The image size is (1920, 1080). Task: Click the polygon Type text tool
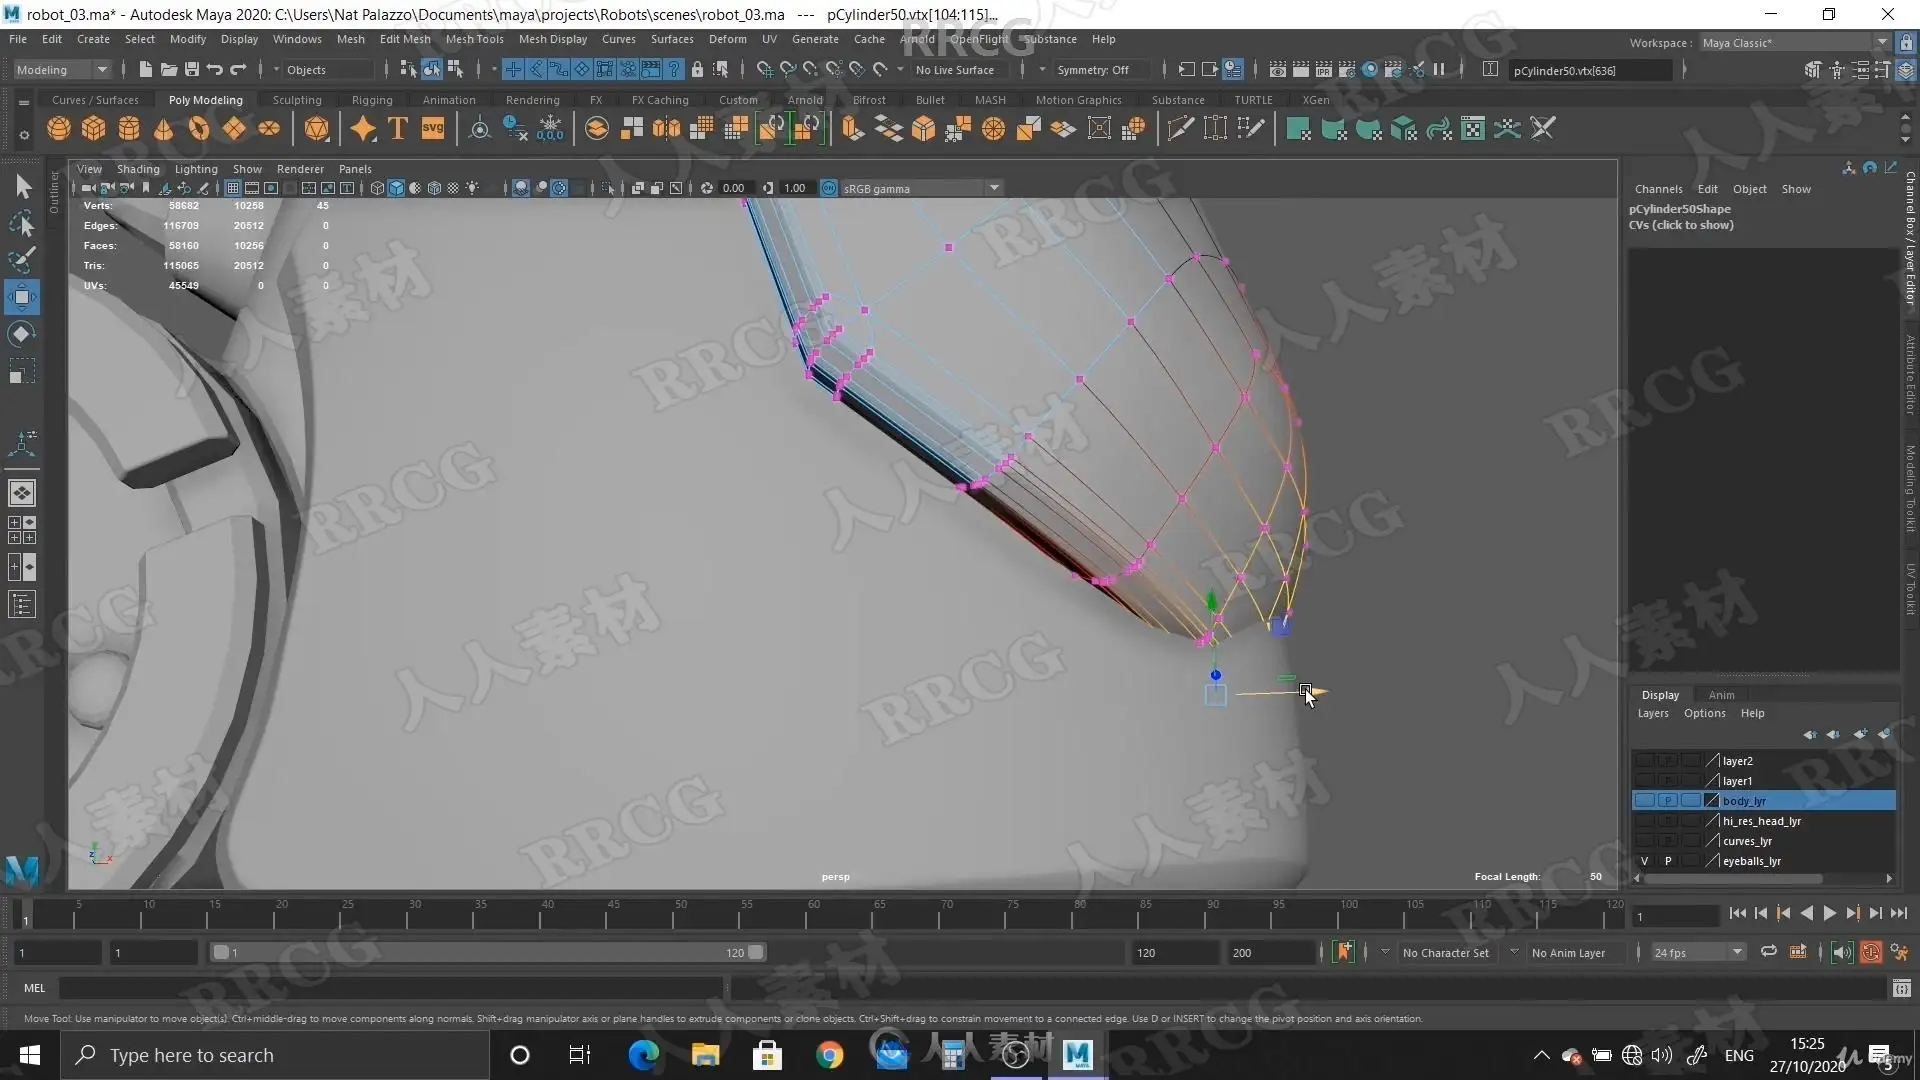pos(398,129)
